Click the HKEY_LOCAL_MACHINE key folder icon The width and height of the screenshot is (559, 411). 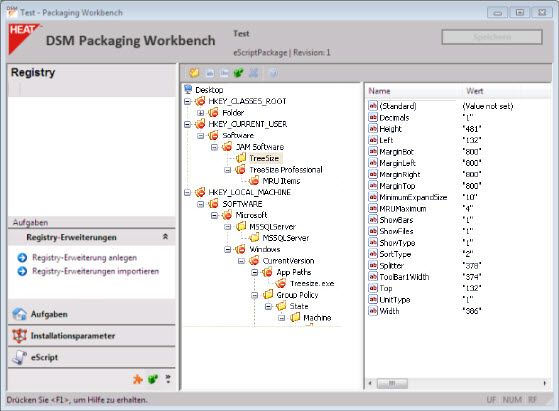(x=200, y=192)
